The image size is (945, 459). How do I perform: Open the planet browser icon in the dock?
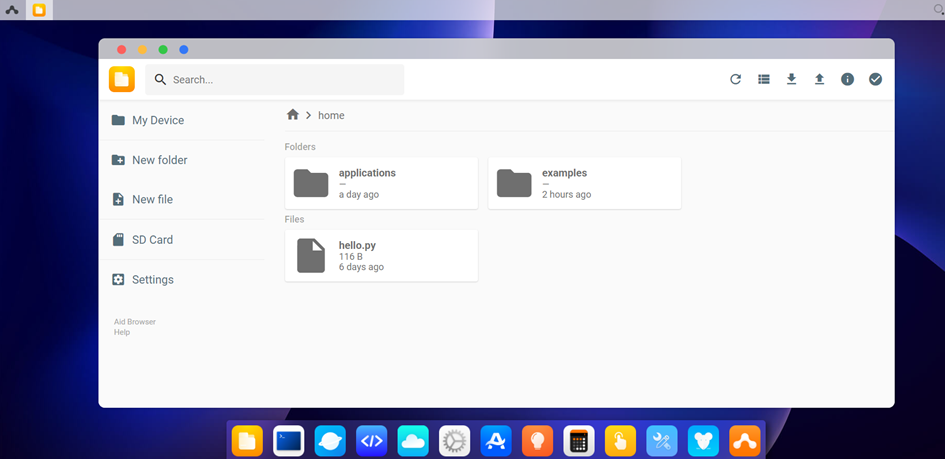[330, 441]
